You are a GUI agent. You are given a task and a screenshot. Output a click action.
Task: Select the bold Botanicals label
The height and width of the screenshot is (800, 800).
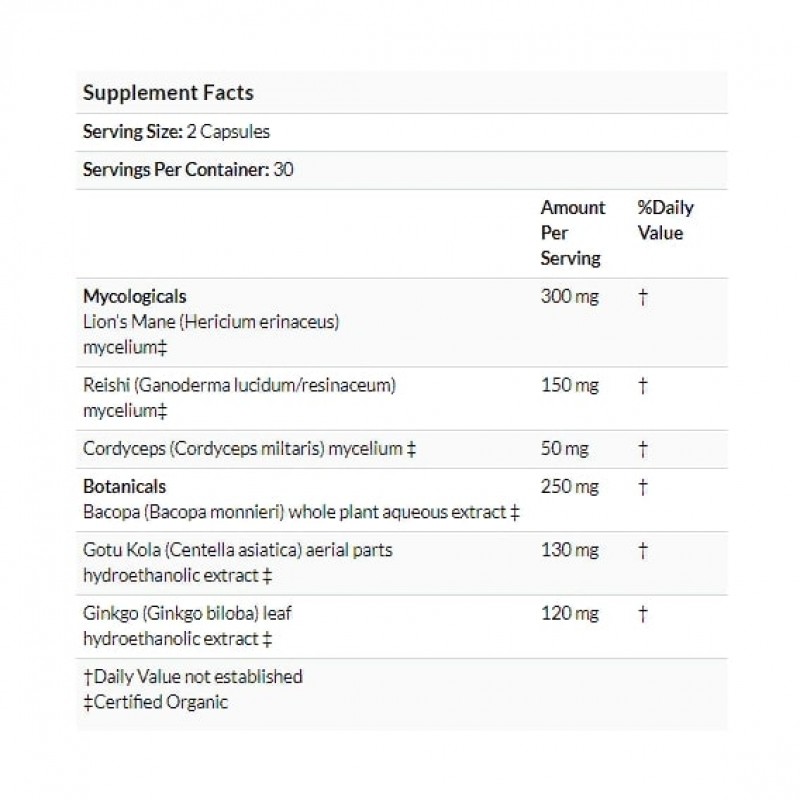pos(124,487)
